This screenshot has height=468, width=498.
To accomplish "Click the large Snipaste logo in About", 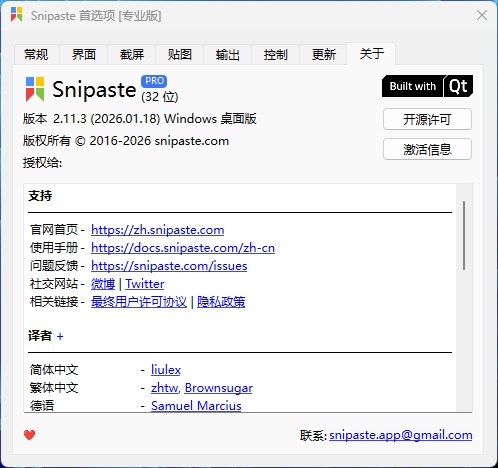I will [35, 89].
